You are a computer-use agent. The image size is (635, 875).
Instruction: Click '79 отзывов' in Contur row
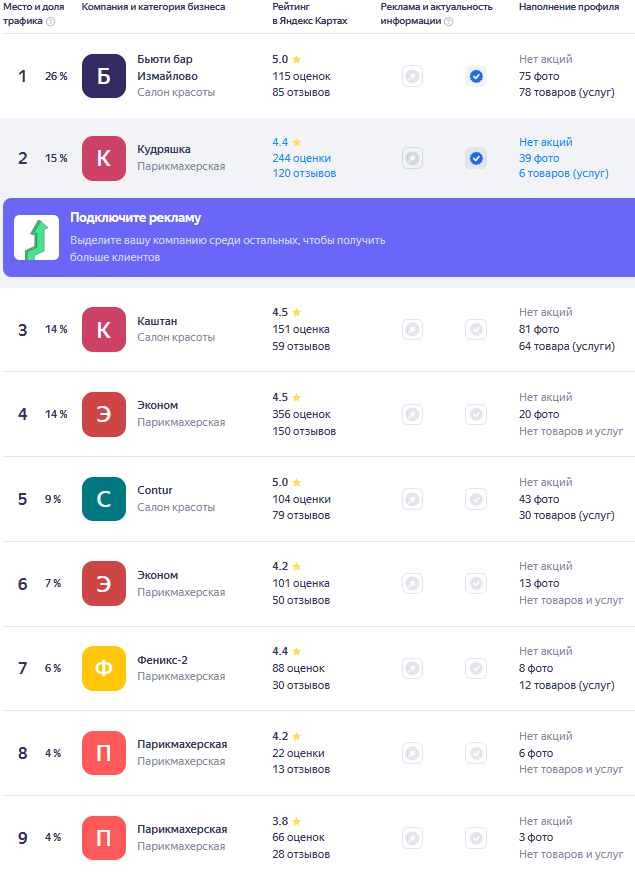pos(301,516)
